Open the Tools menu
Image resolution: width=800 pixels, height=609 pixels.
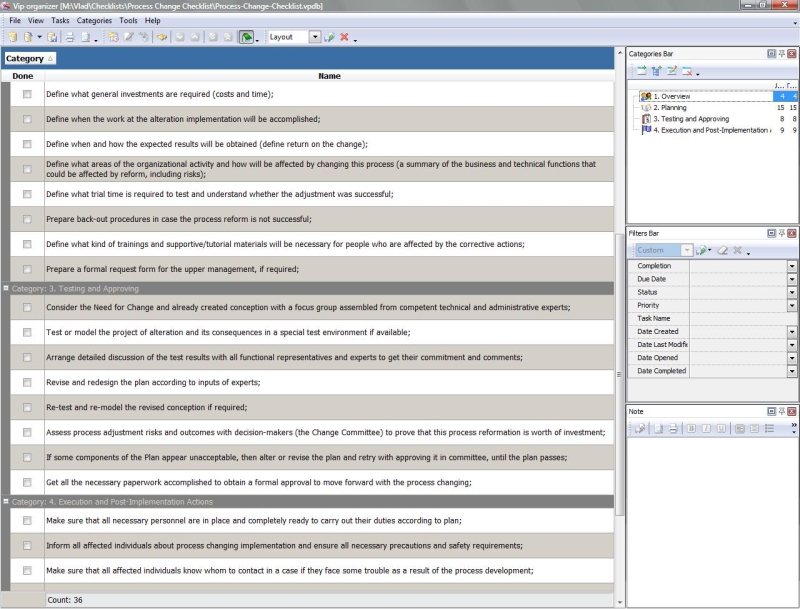point(128,20)
